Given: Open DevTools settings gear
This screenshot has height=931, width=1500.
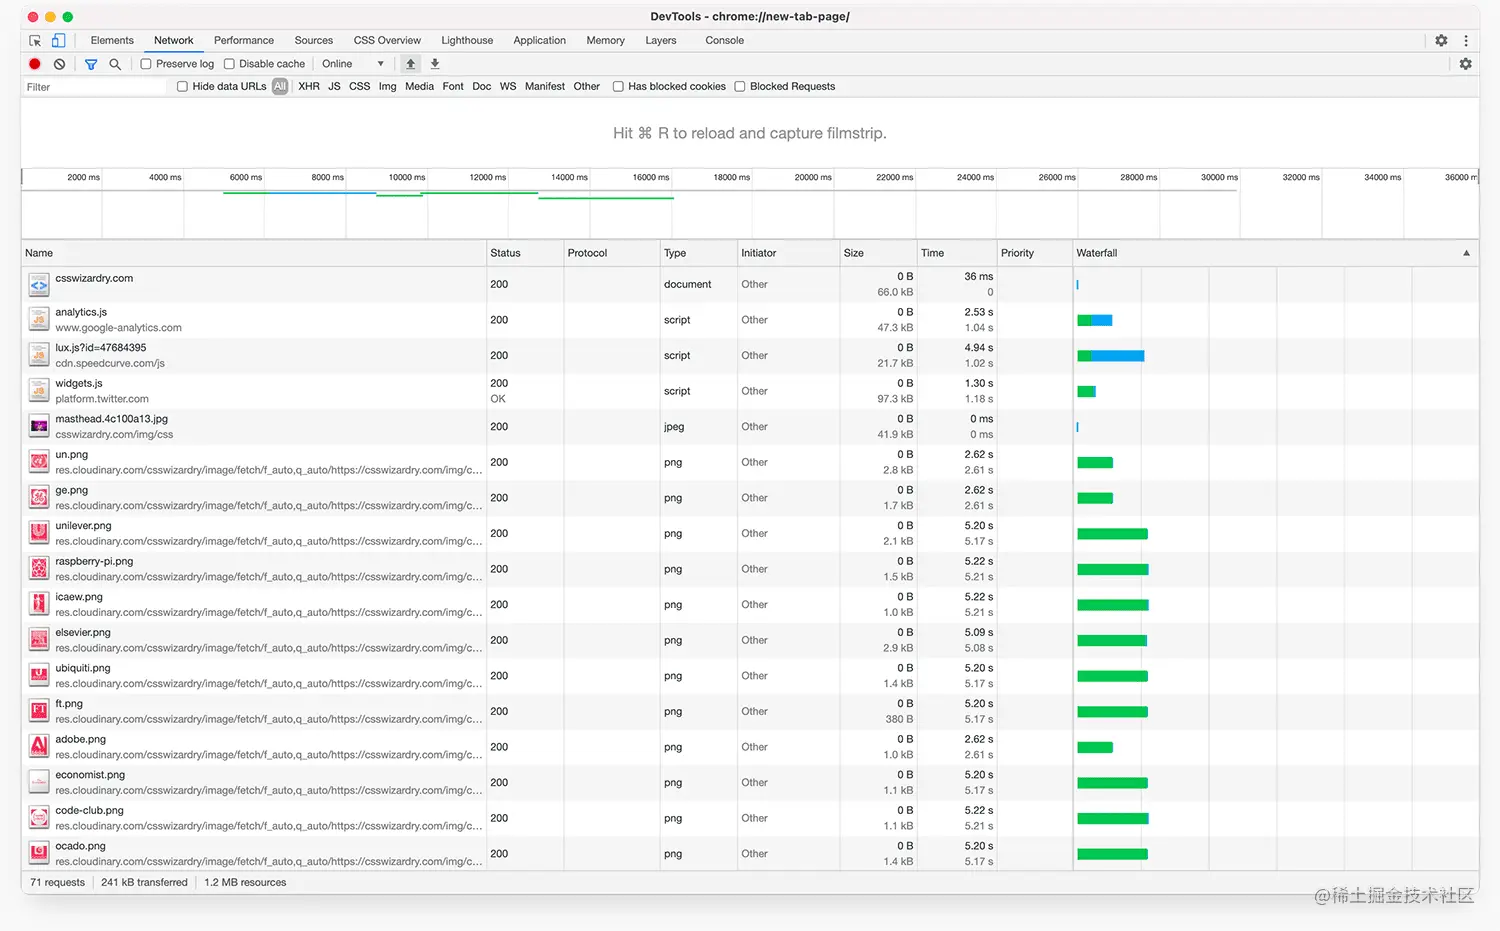Looking at the screenshot, I should (1441, 41).
